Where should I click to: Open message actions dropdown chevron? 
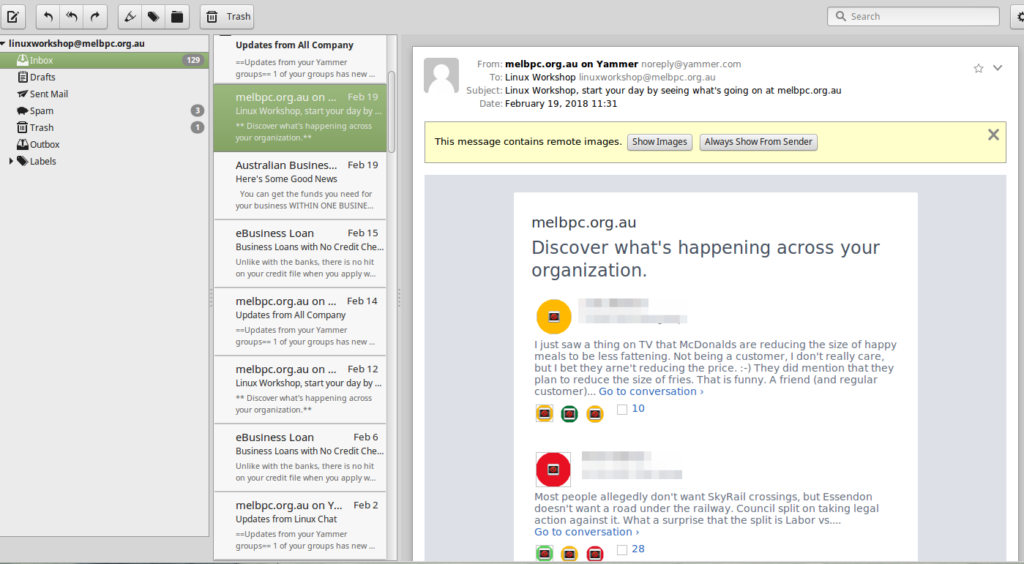coord(997,67)
